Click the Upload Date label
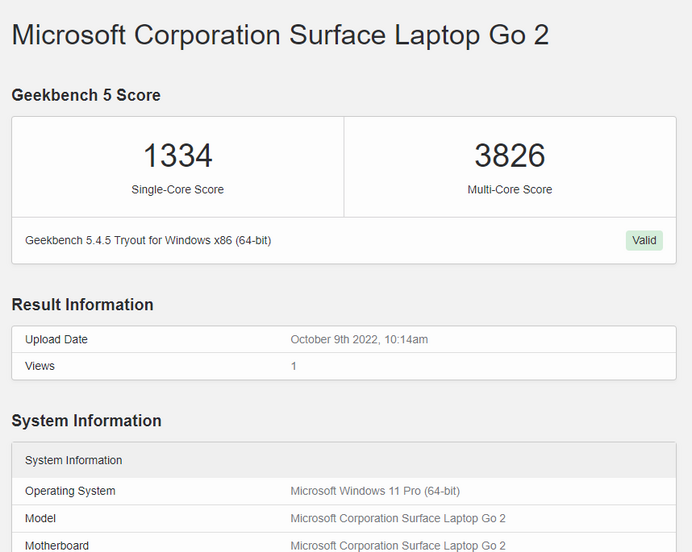 click(56, 339)
